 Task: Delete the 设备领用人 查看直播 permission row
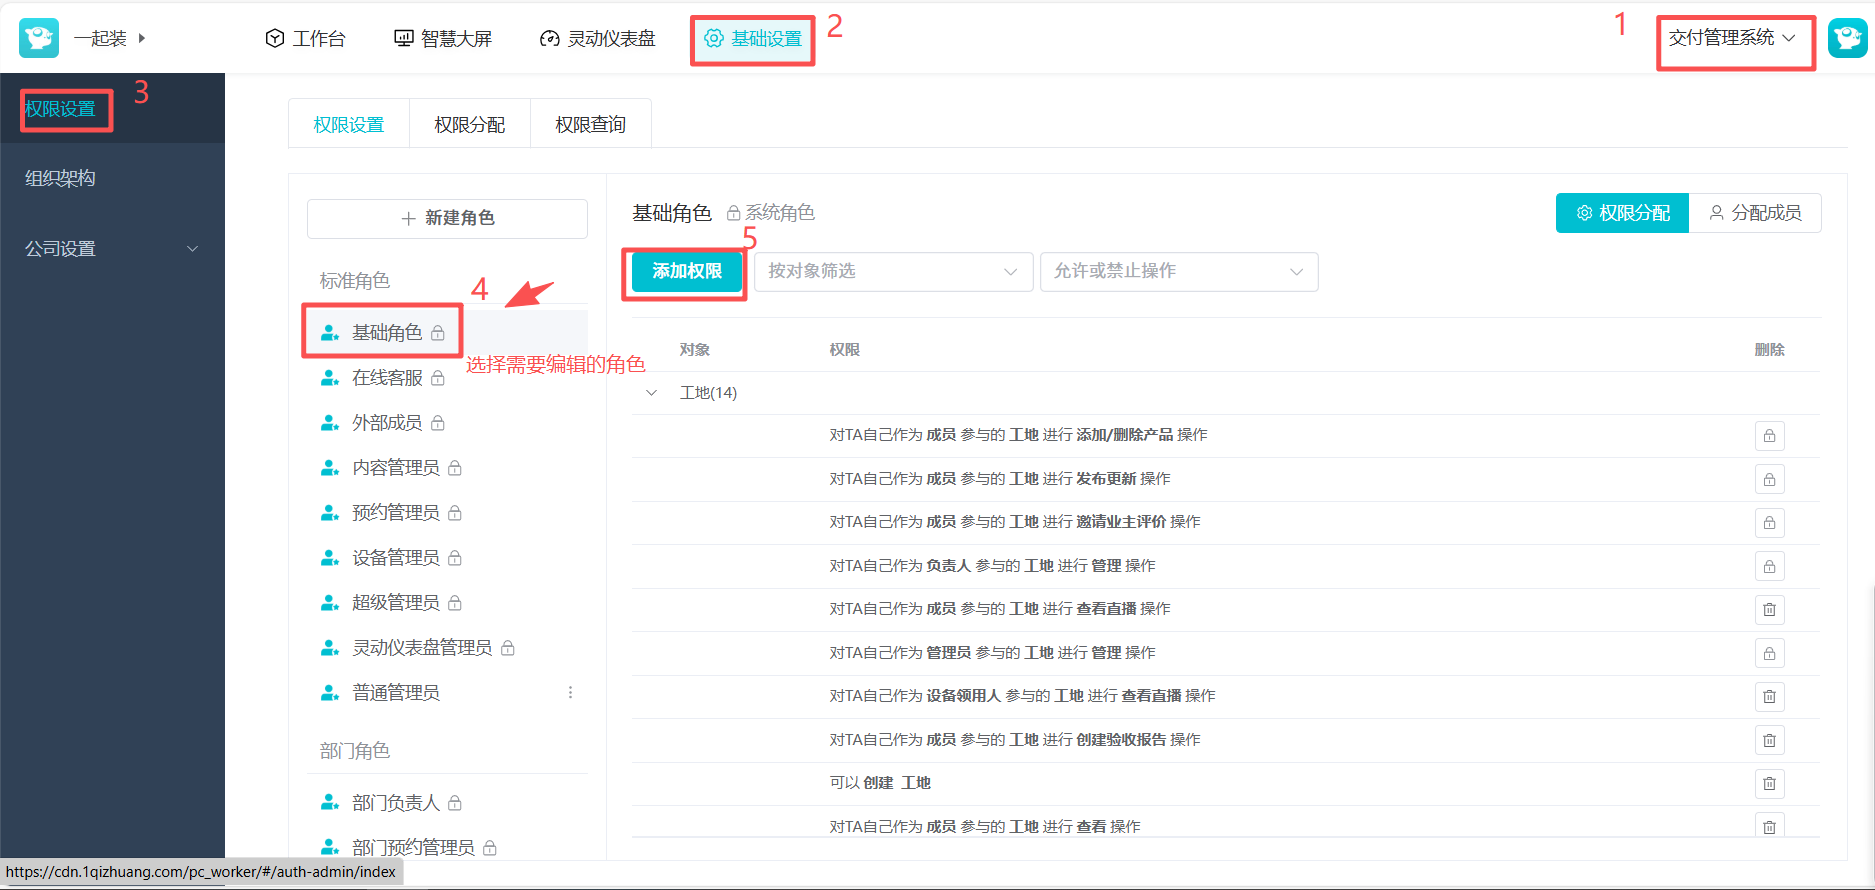[1769, 696]
